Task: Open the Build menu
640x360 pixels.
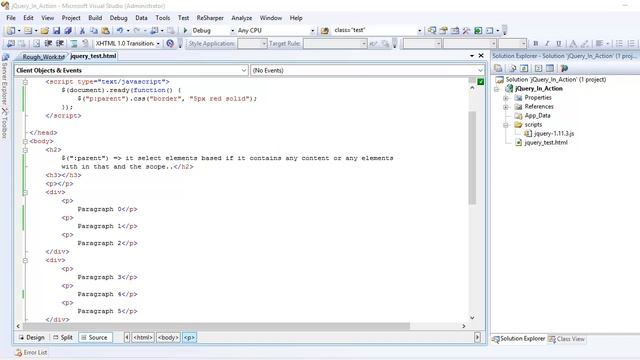Action: coord(95,18)
